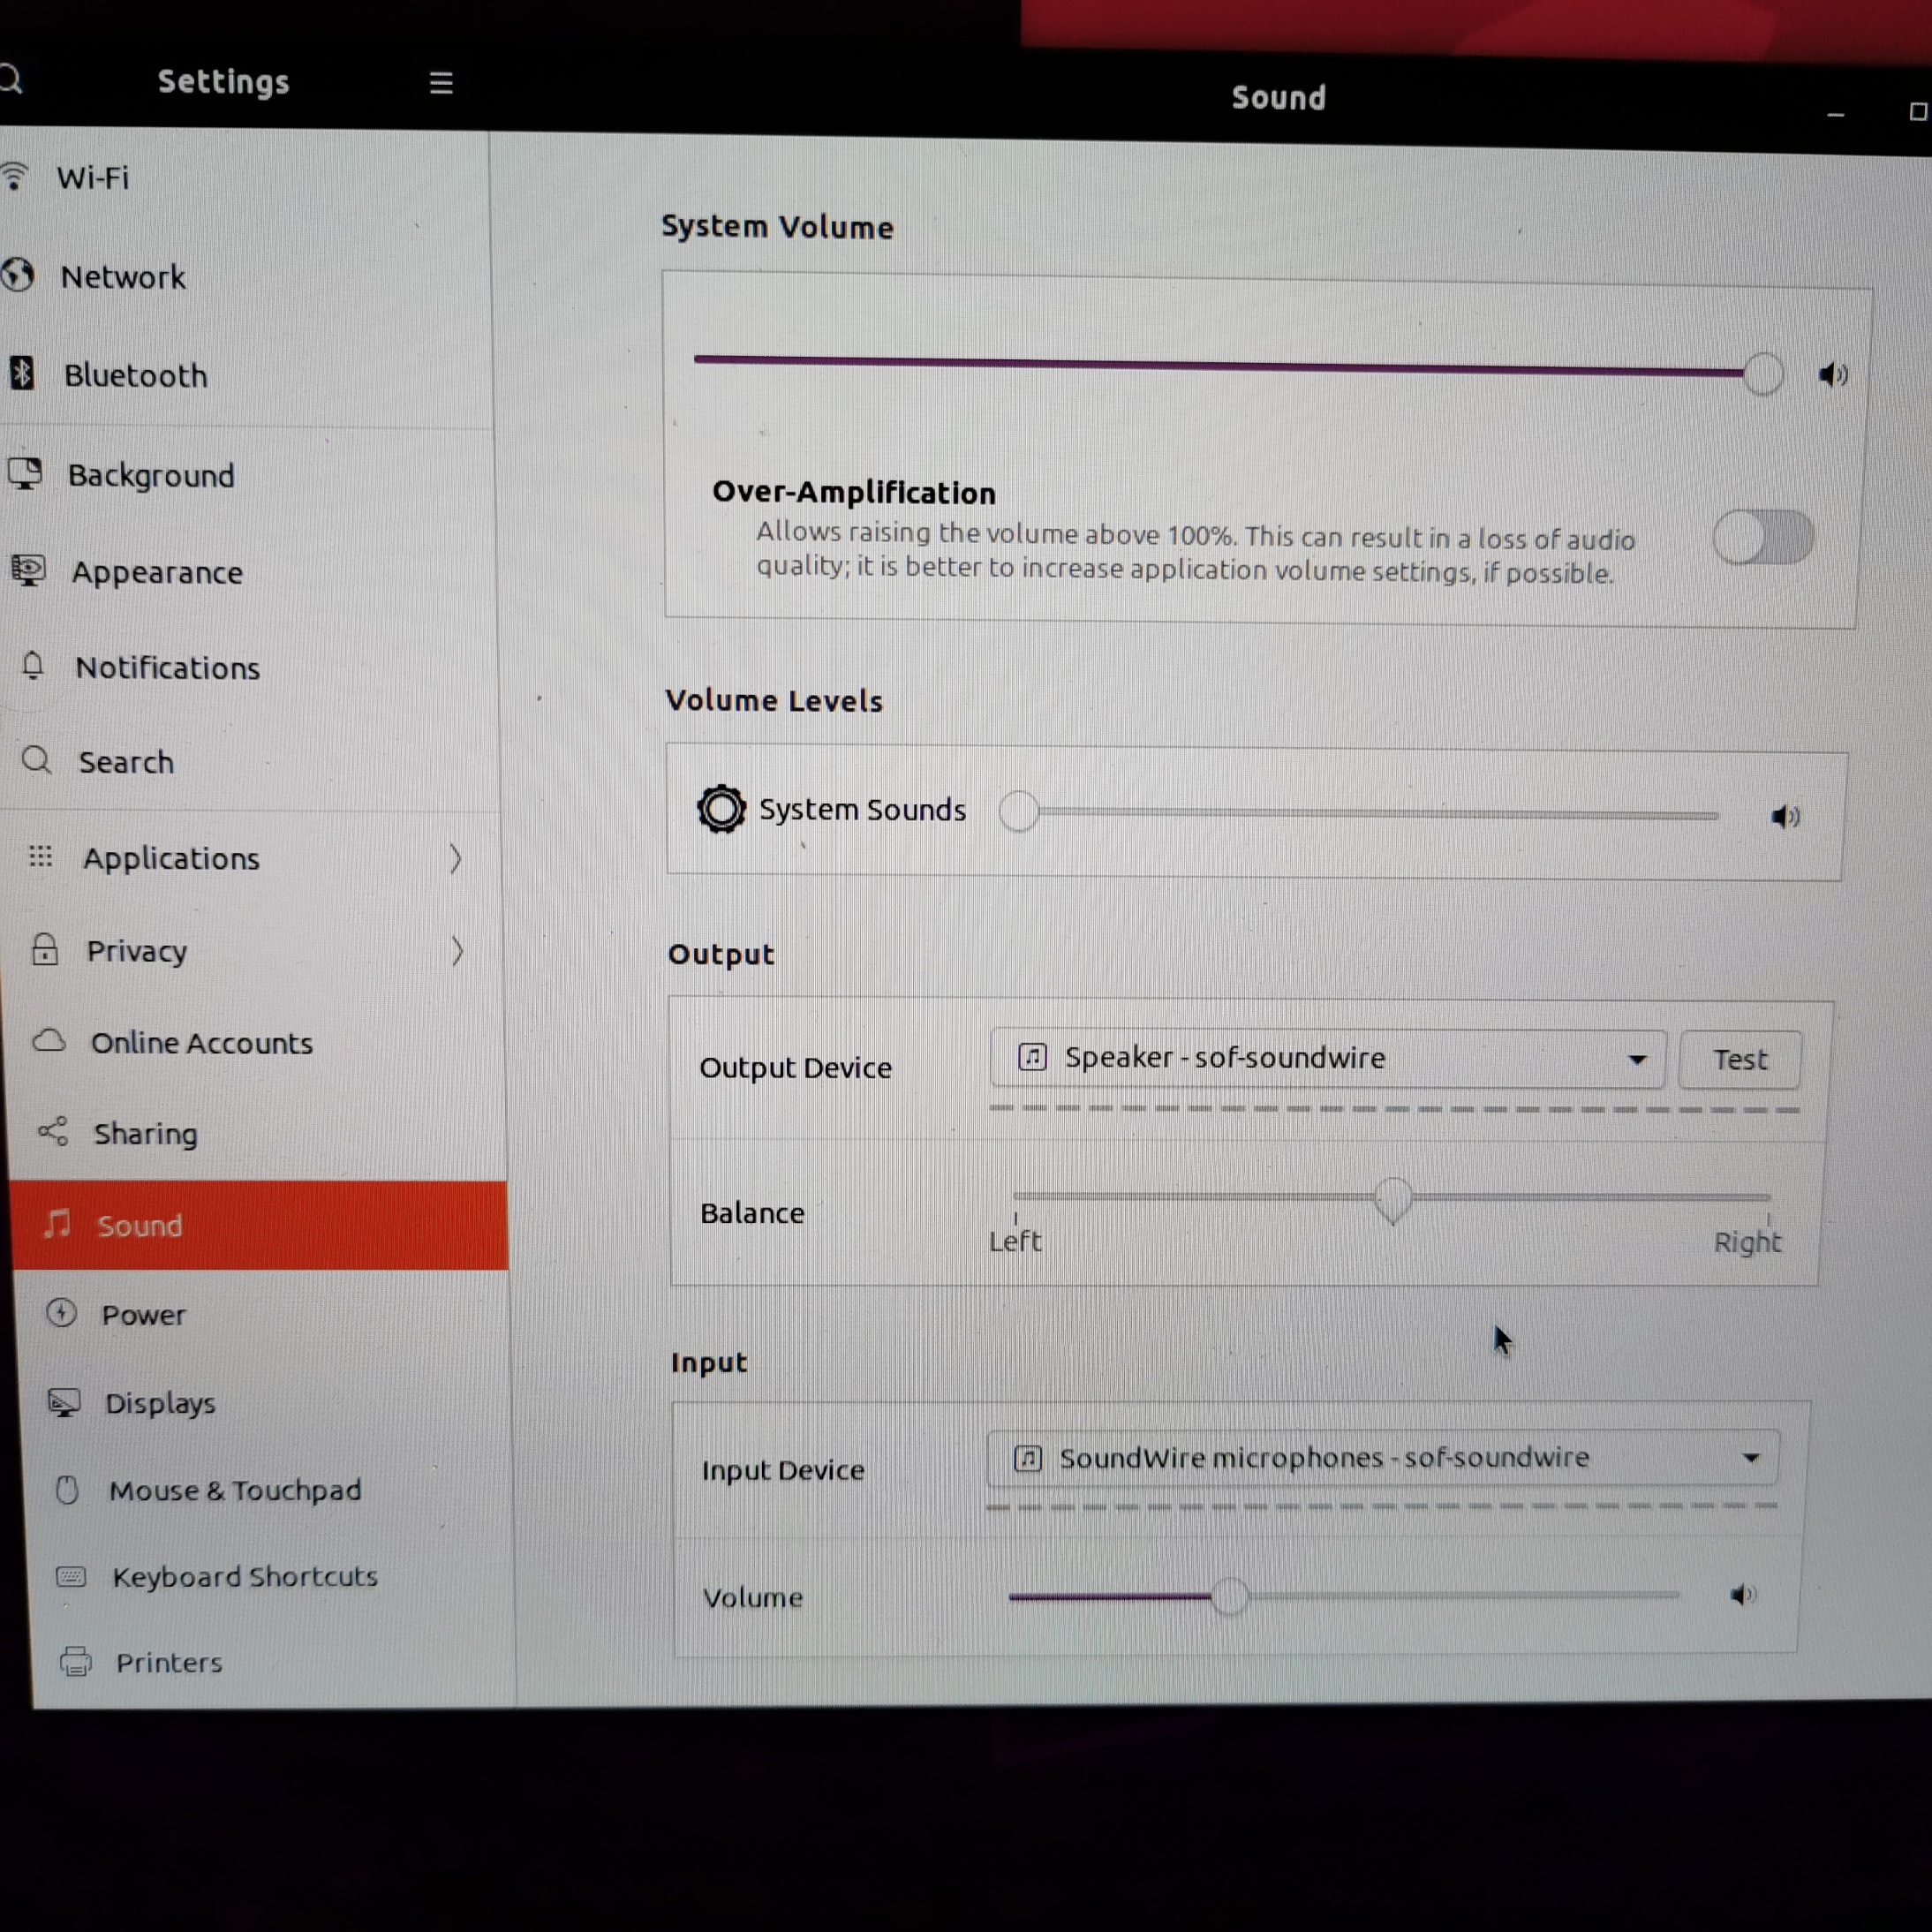This screenshot has height=1932, width=1932.
Task: Open the Displays settings panel
Action: pos(160,1403)
